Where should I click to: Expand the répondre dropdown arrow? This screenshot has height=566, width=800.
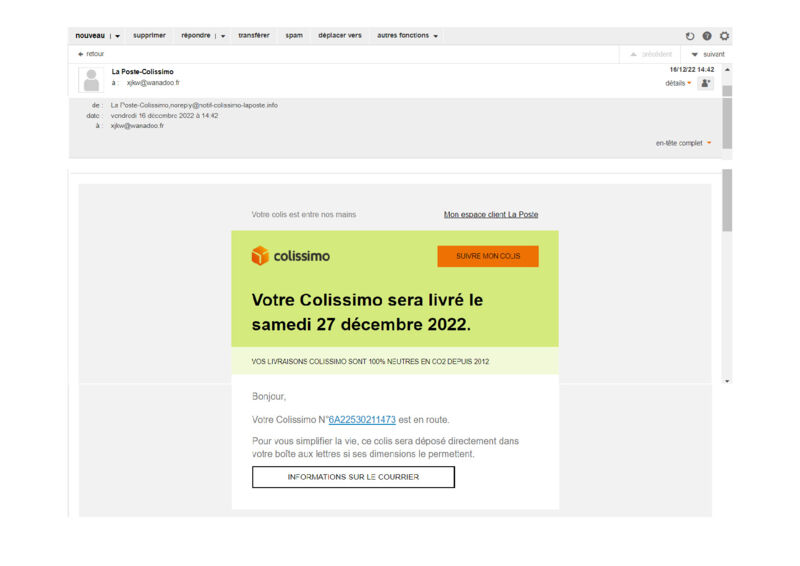223,36
